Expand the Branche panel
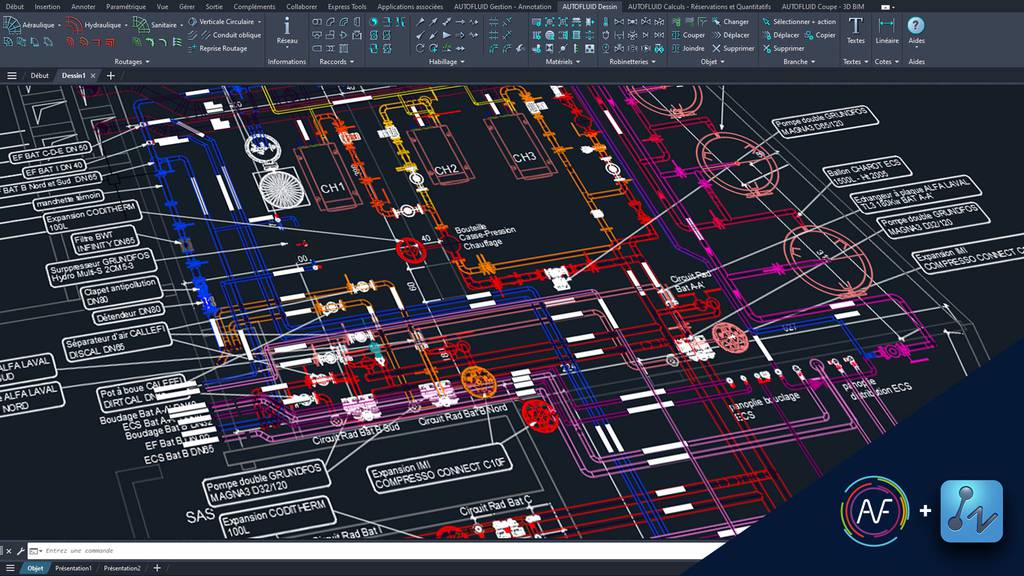1024x576 pixels. (799, 62)
